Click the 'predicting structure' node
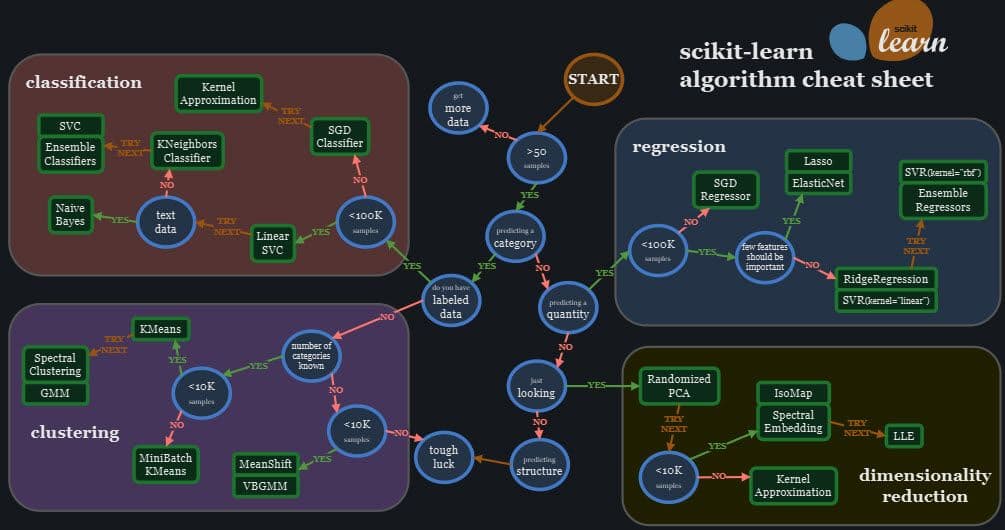 [539, 465]
